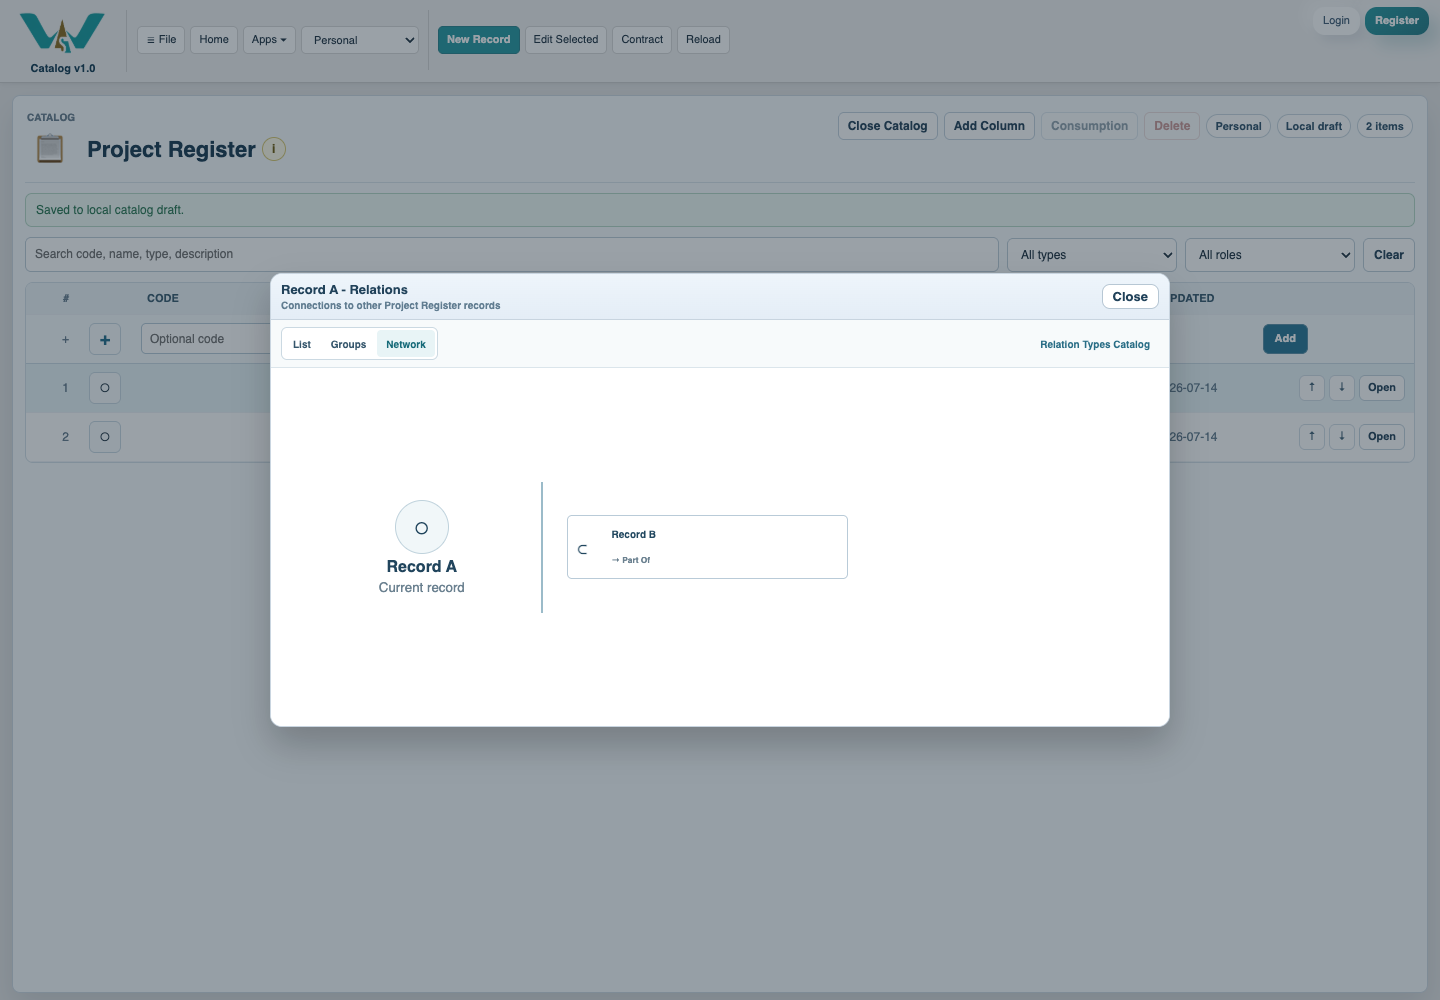Move row 2 up with arrow icon
Viewport: 1440px width, 1000px height.
click(x=1312, y=436)
